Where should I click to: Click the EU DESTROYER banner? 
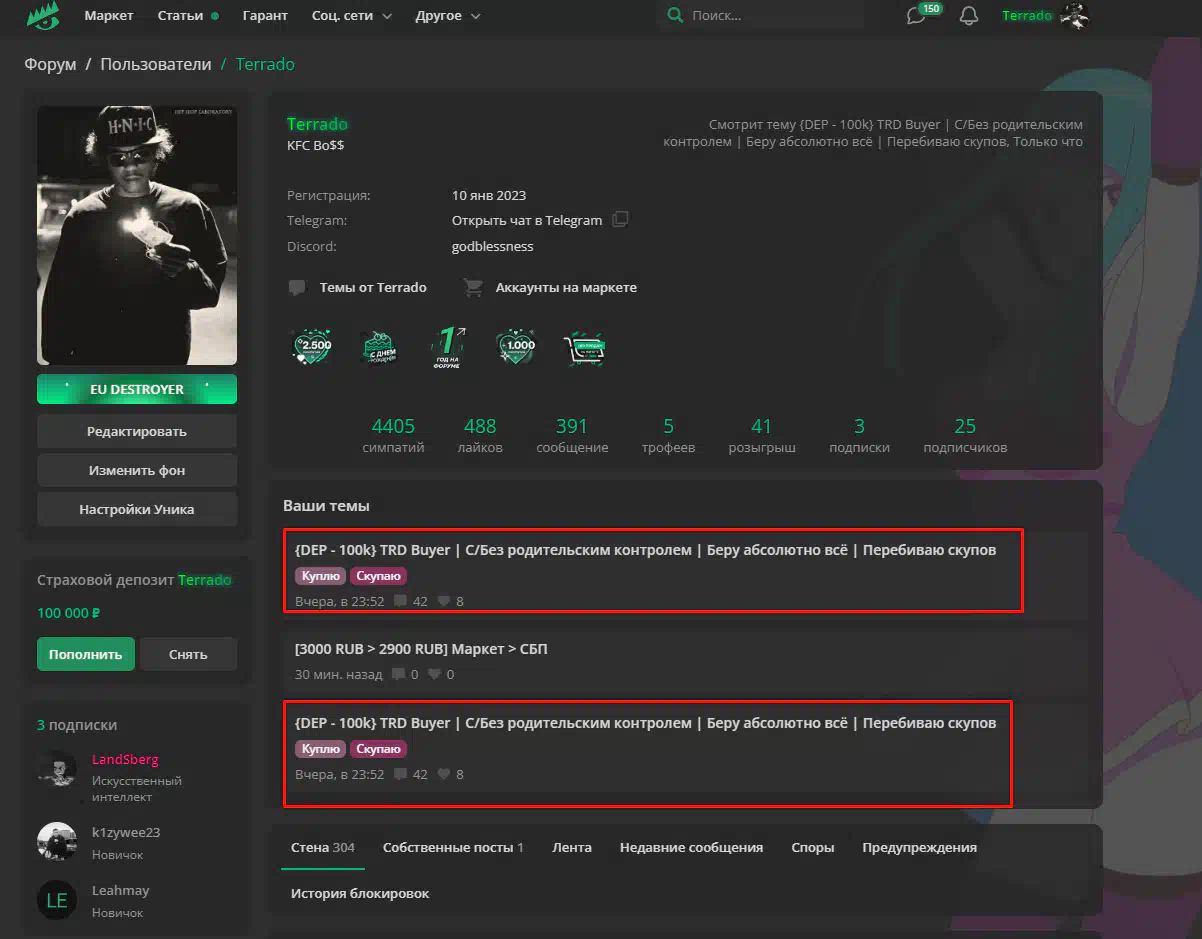coord(137,389)
